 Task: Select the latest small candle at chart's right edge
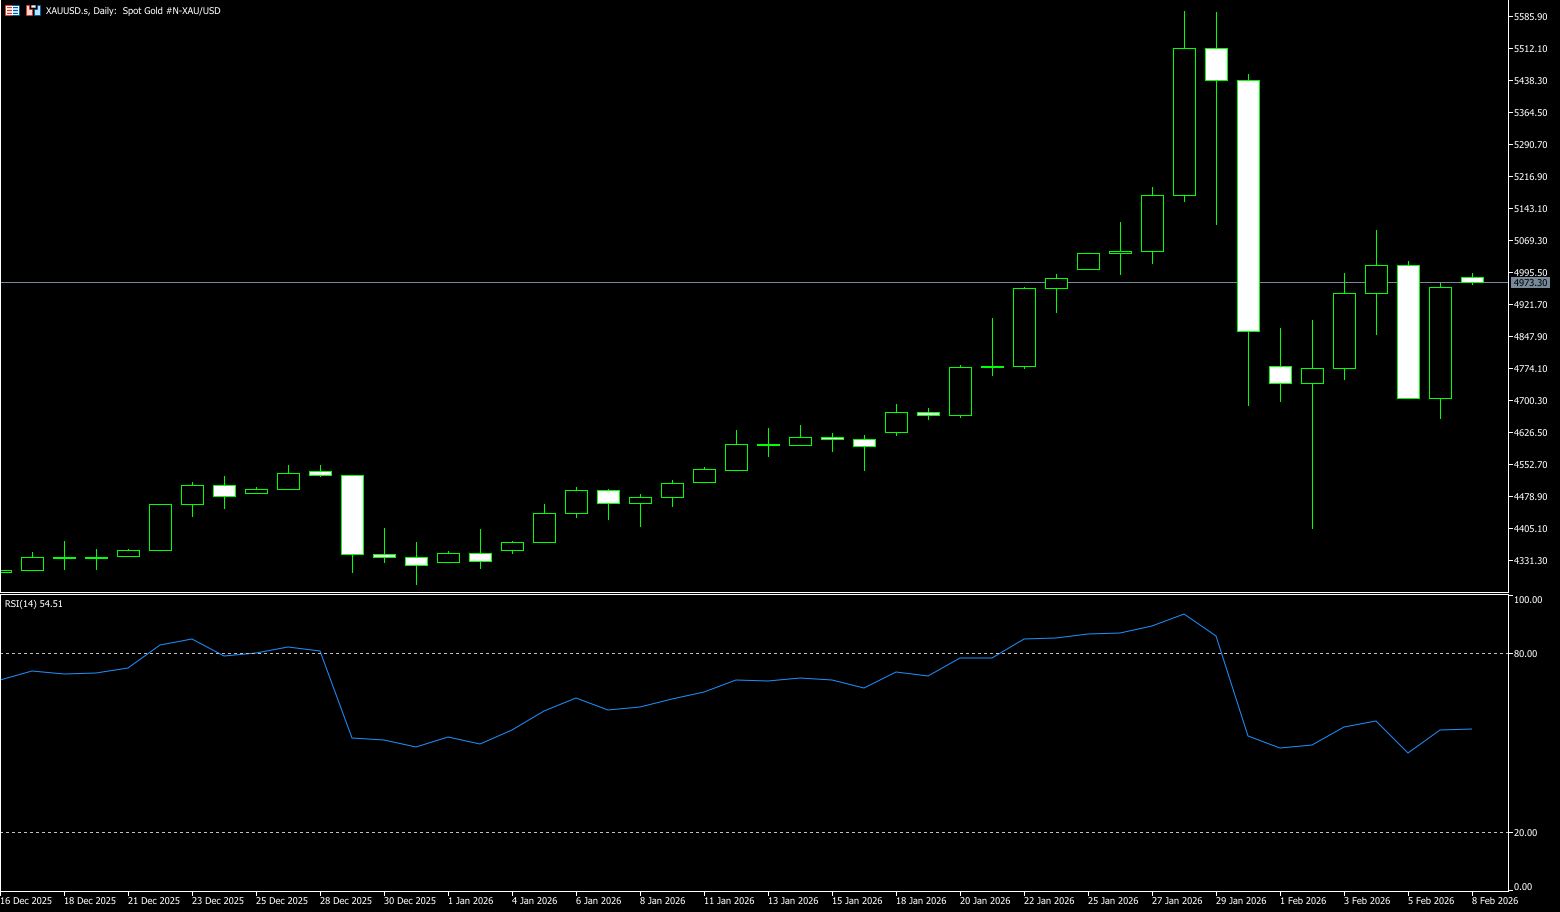click(x=1472, y=280)
